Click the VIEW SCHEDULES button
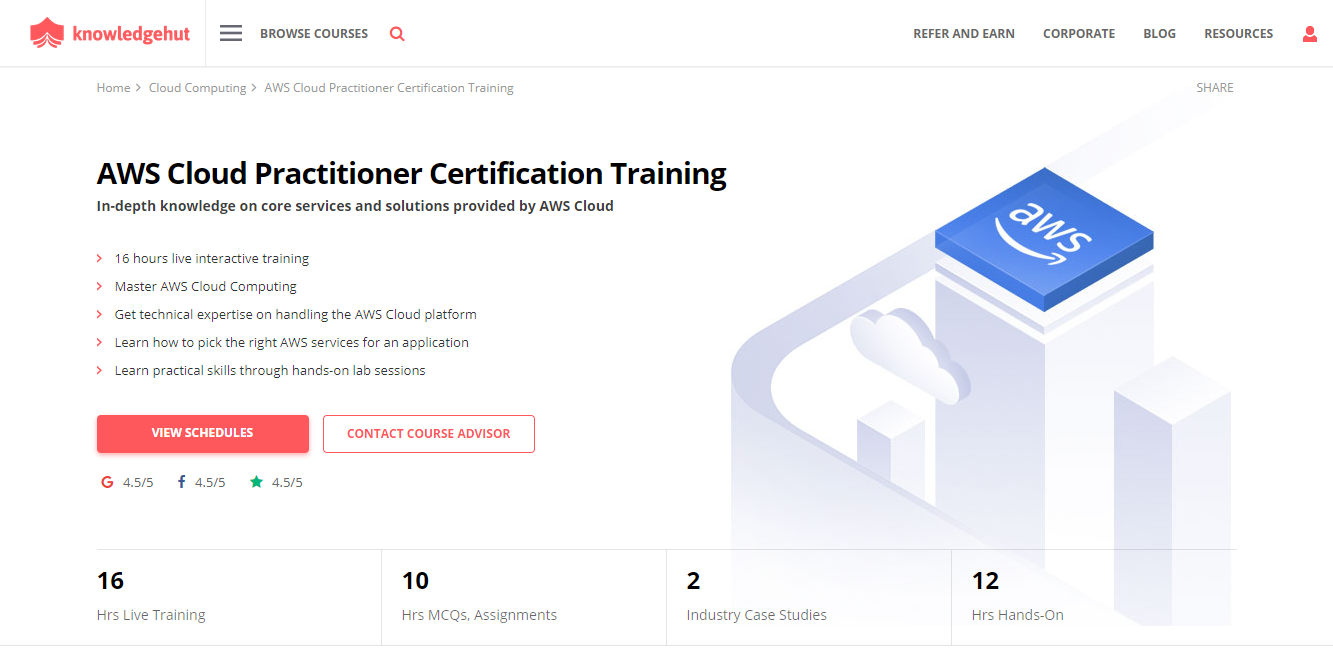This screenshot has height=648, width=1333. pos(202,433)
